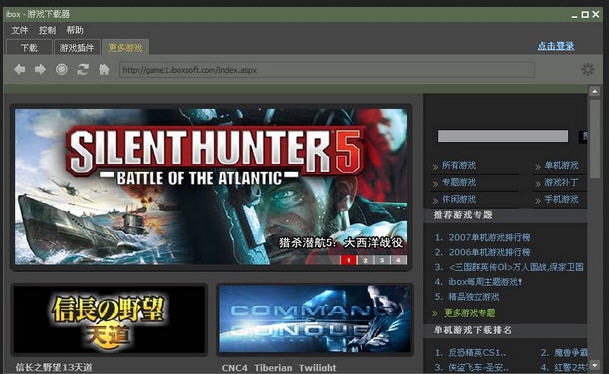The image size is (609, 374).
Task: Click the 单机游戏下载排名 section header
Action: 473,330
